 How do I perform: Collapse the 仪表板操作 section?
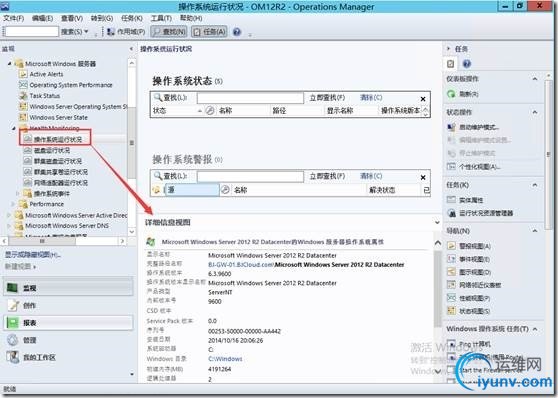pyautogui.click(x=535, y=79)
